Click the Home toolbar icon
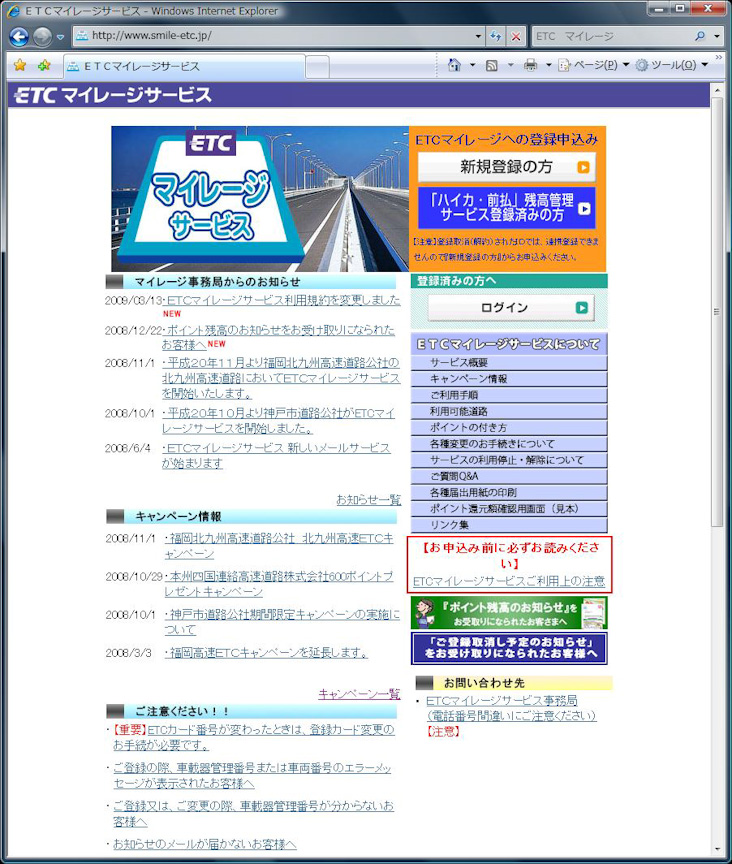This screenshot has width=732, height=864. point(454,65)
